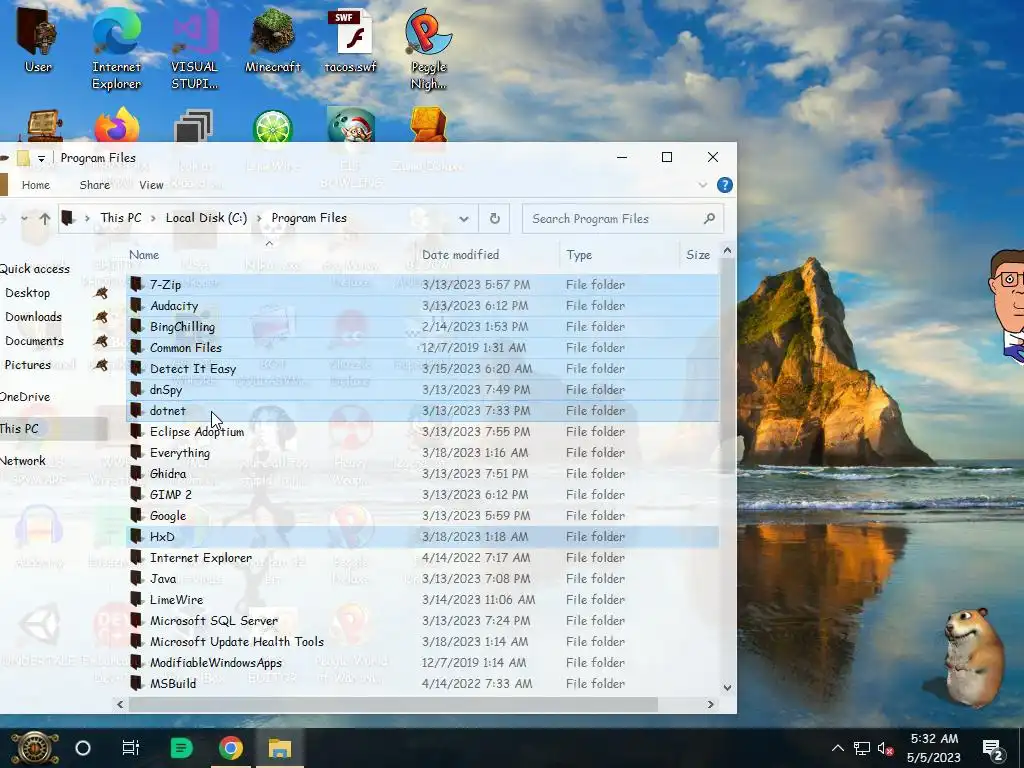Screen dimensions: 1024x768
Task: Go up one folder level arrow
Action: point(44,218)
